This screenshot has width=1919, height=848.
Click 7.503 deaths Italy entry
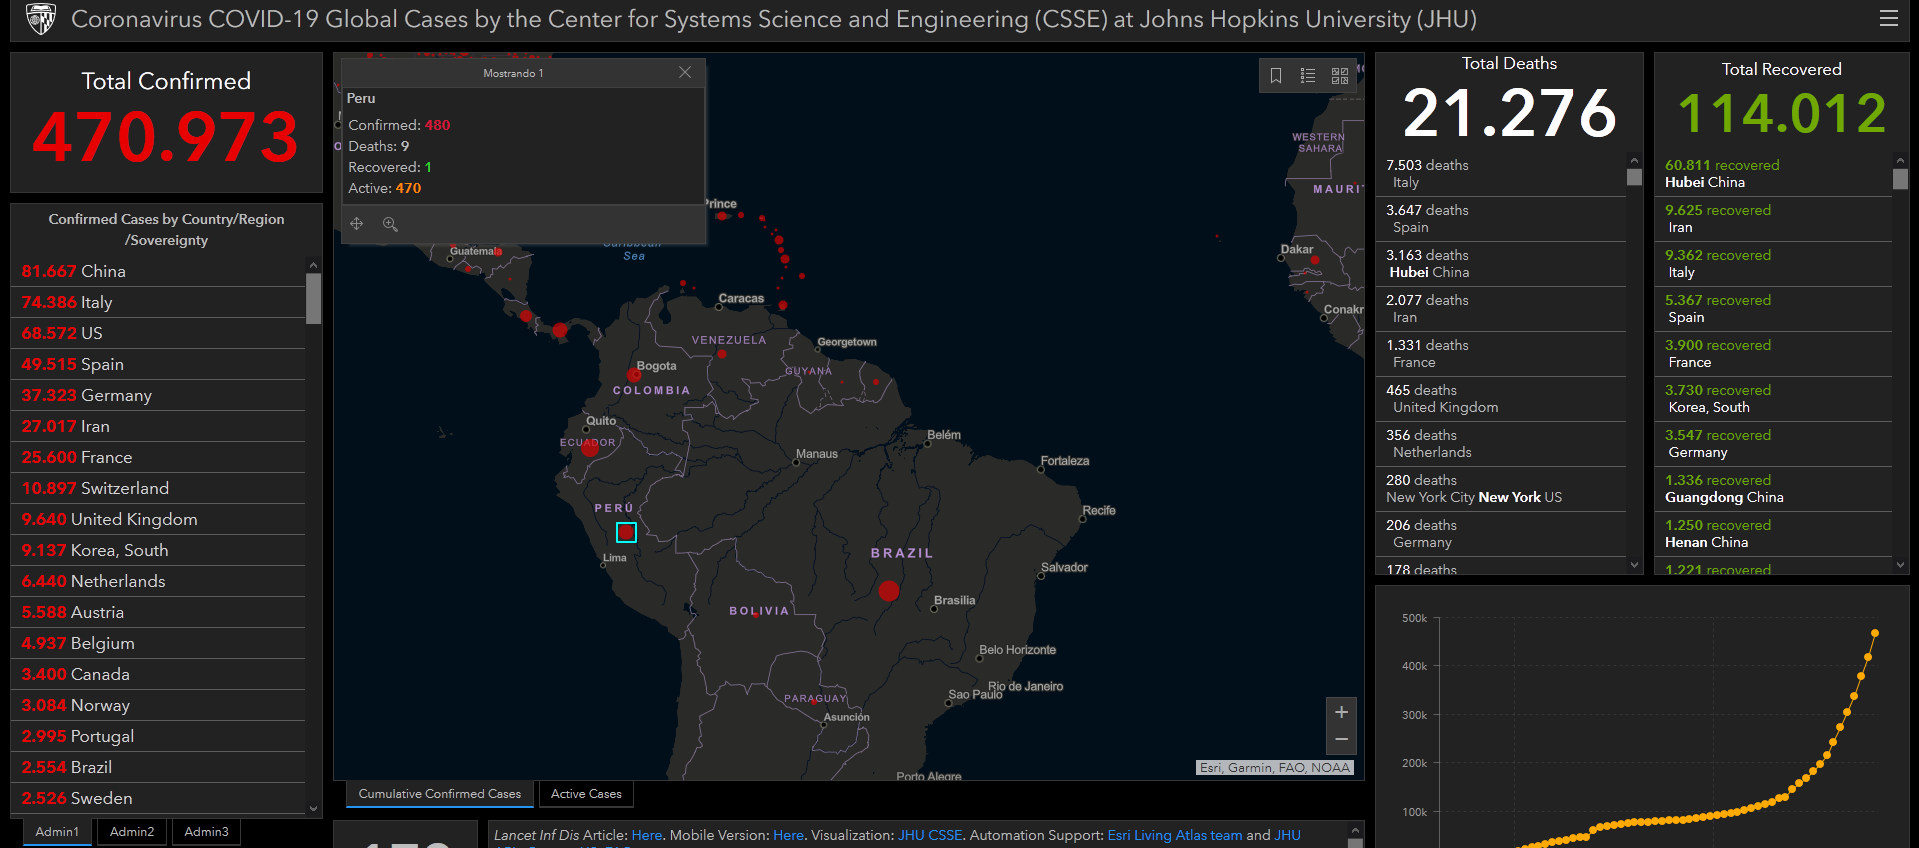point(1502,174)
